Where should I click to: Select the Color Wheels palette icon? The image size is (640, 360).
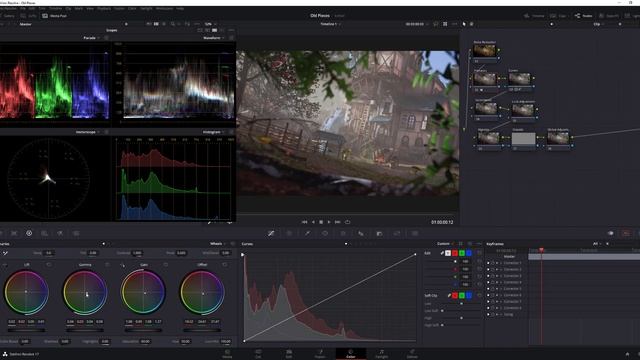click(x=29, y=233)
